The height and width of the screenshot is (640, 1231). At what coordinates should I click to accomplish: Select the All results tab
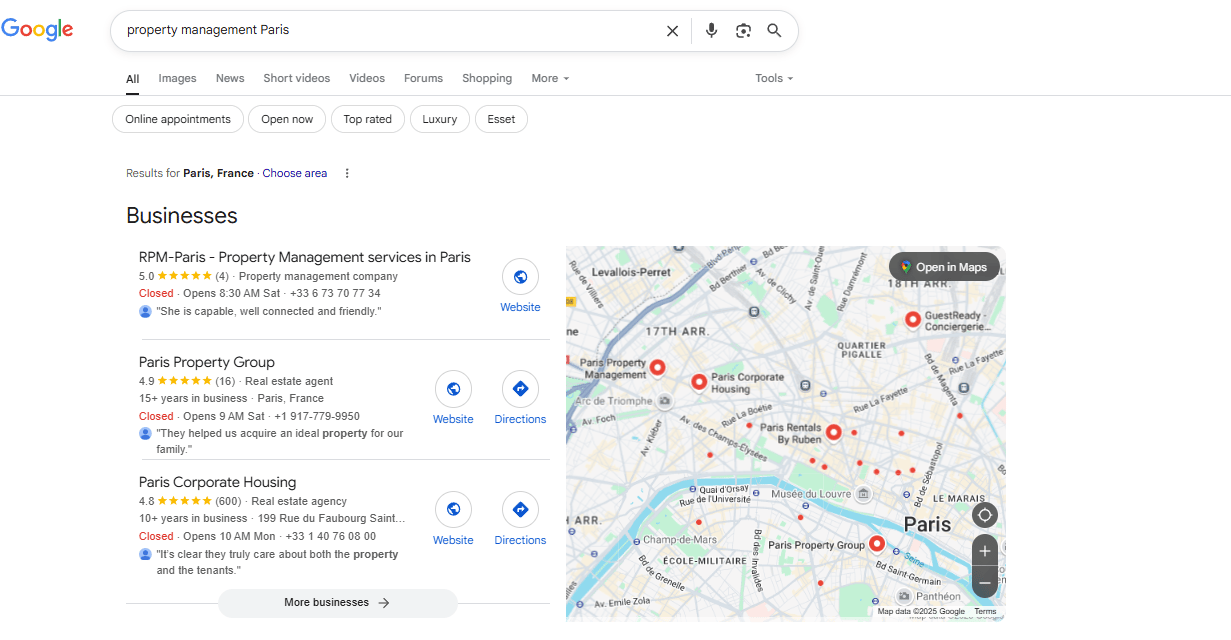[132, 79]
